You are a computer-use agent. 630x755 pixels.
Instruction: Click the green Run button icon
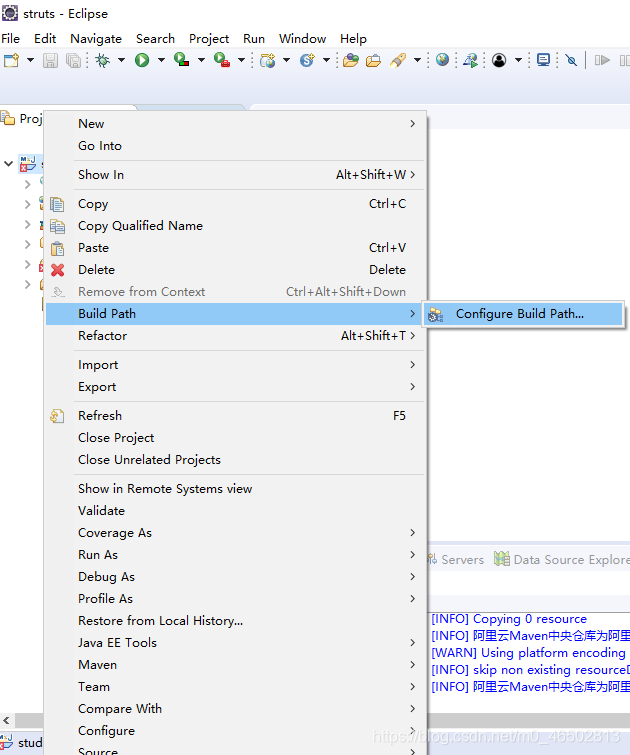tap(142, 60)
